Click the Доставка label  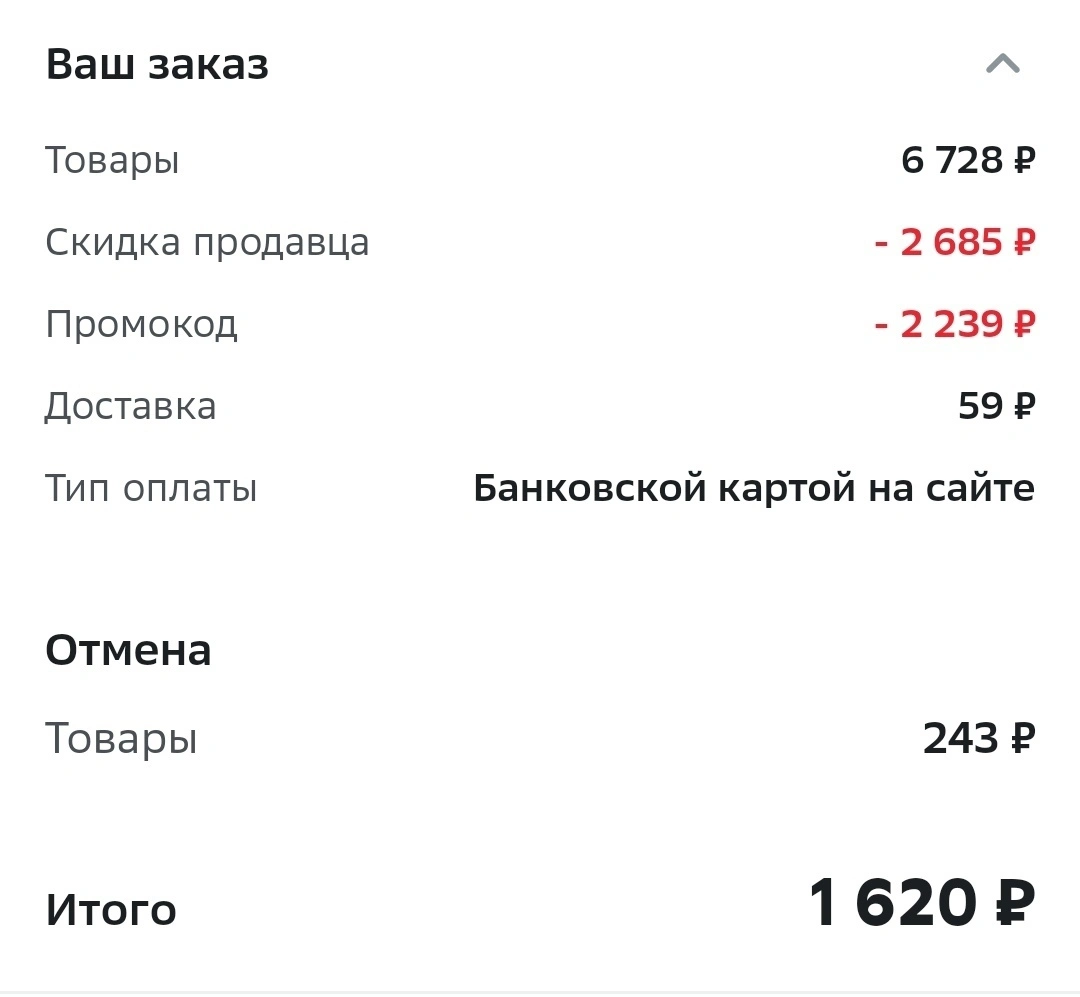click(x=131, y=406)
